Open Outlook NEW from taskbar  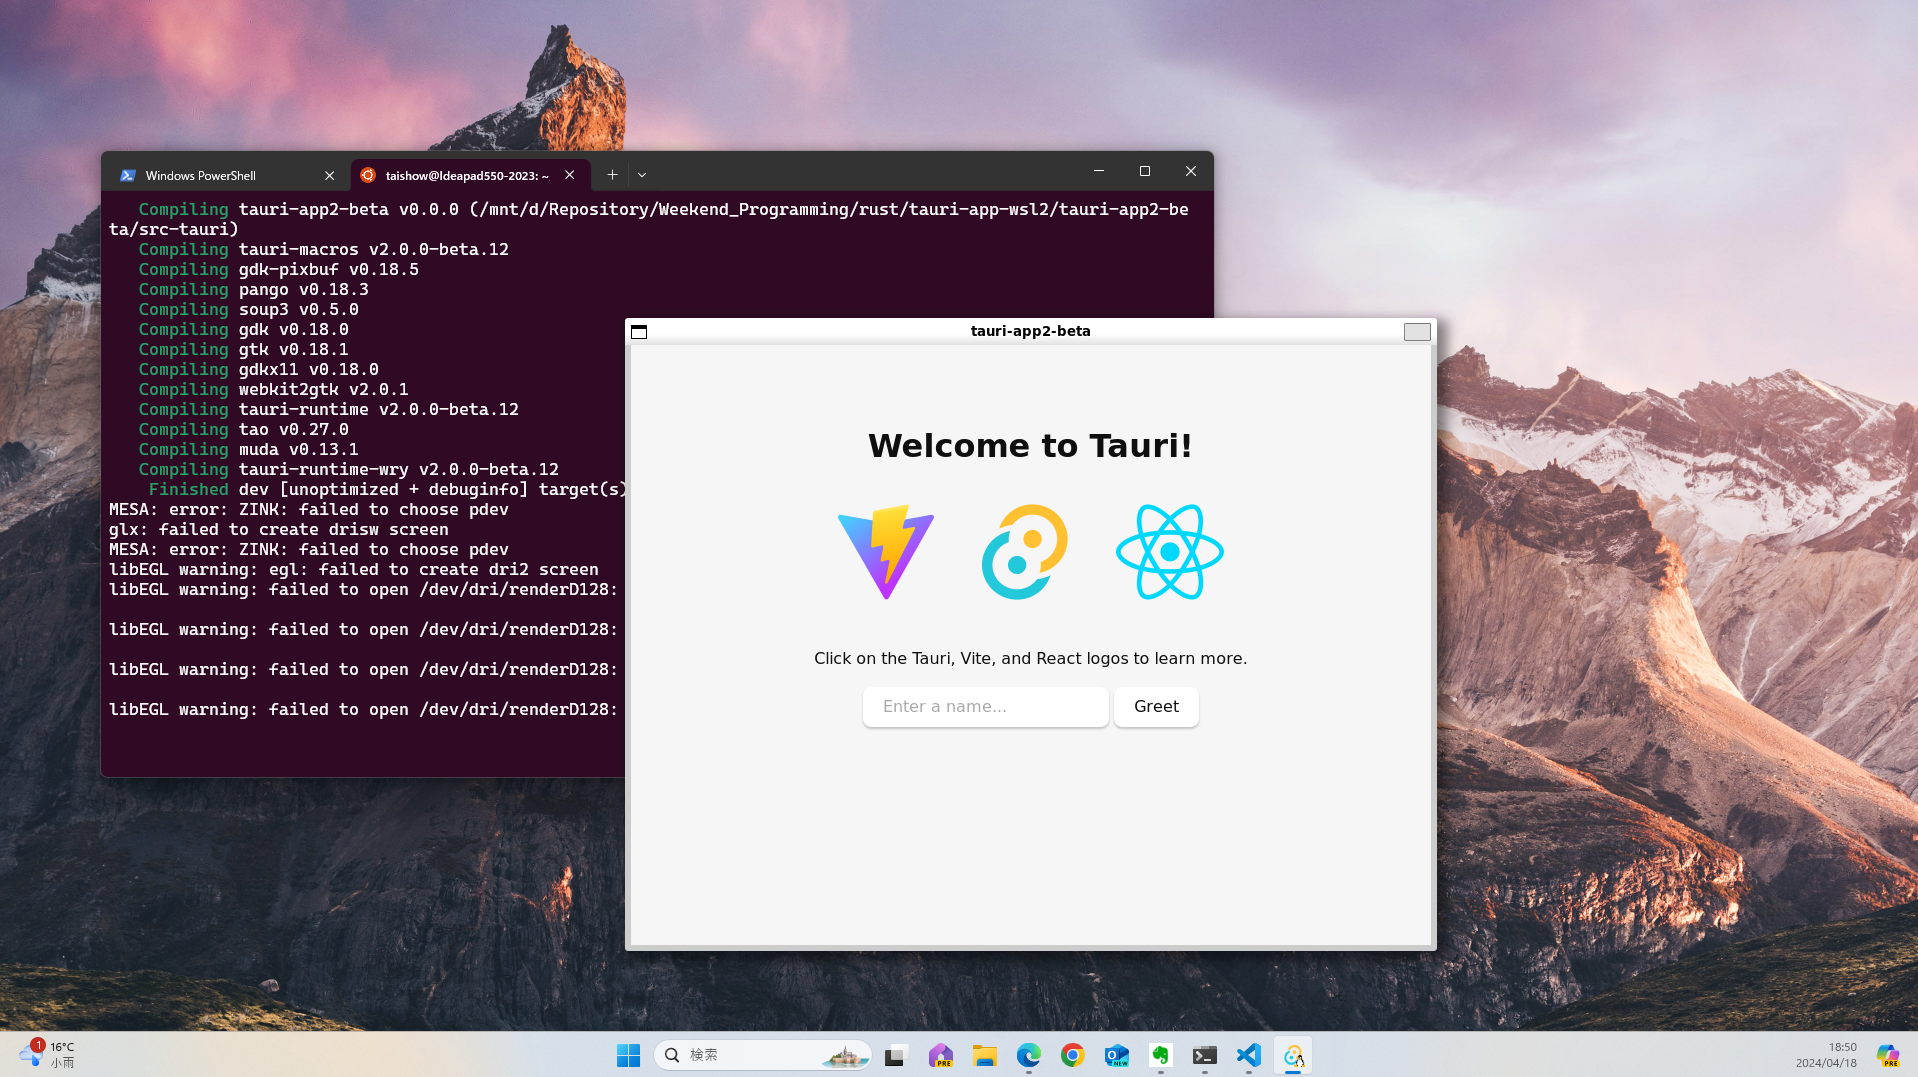1117,1055
